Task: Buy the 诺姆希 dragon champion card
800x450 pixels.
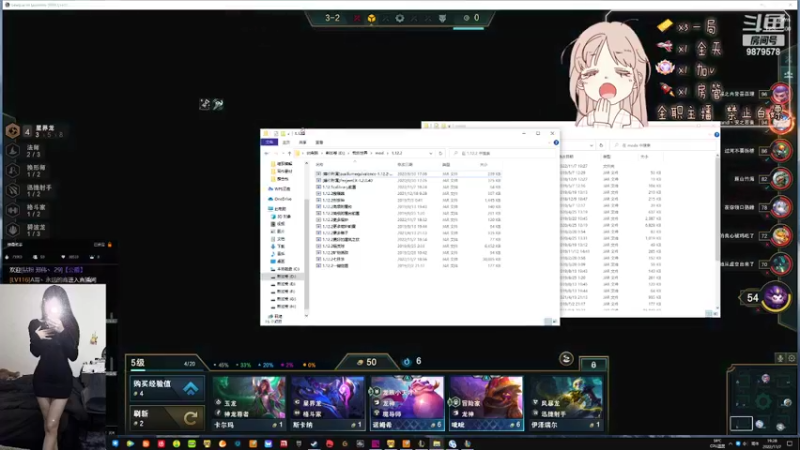Action: (x=407, y=403)
